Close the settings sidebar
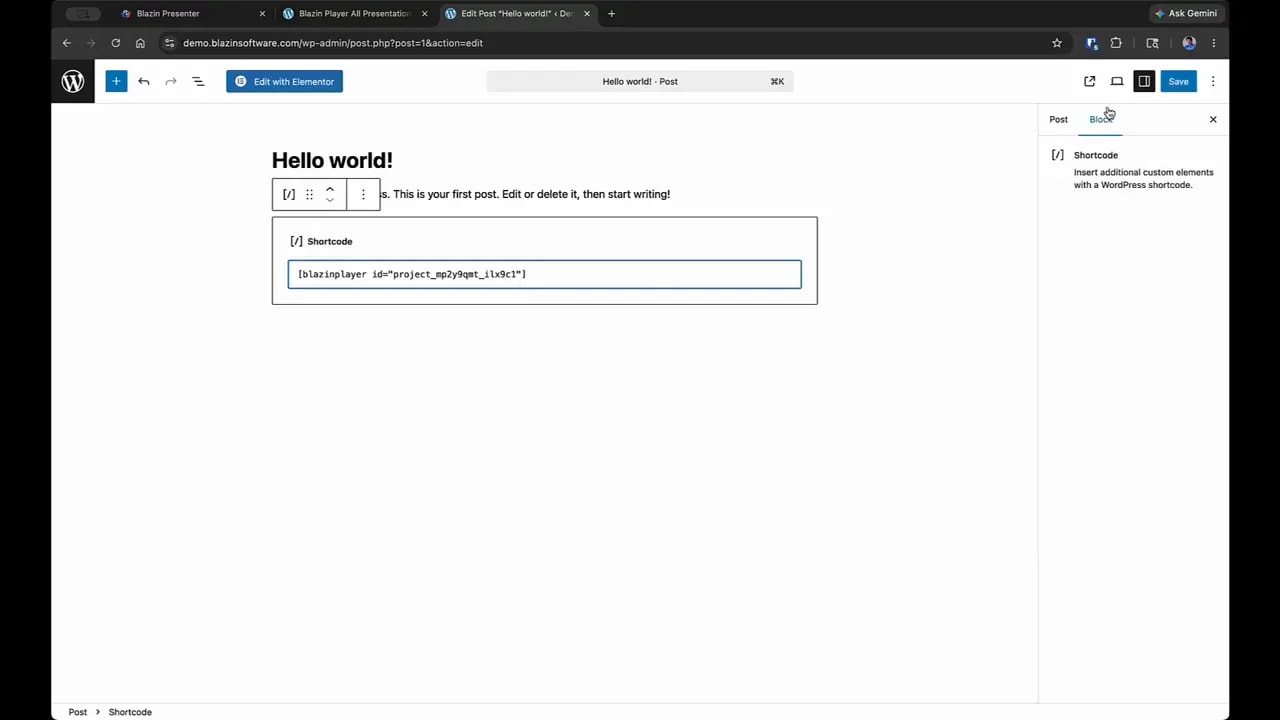Screen dimensions: 1280x720 coord(1213,119)
